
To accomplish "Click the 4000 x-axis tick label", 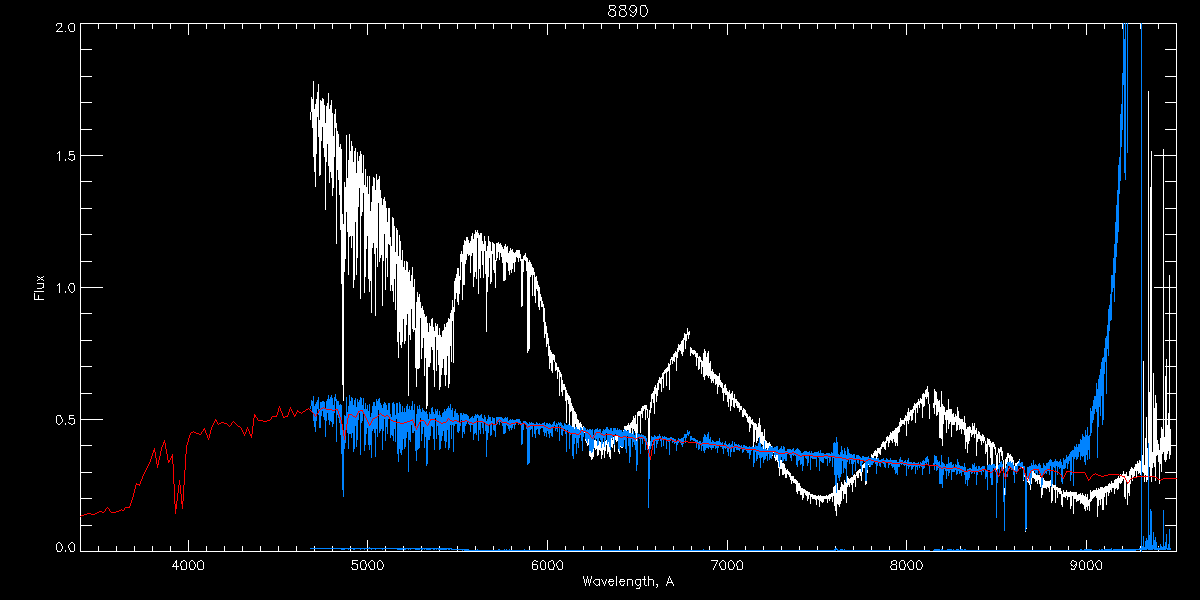I will 188,565.
